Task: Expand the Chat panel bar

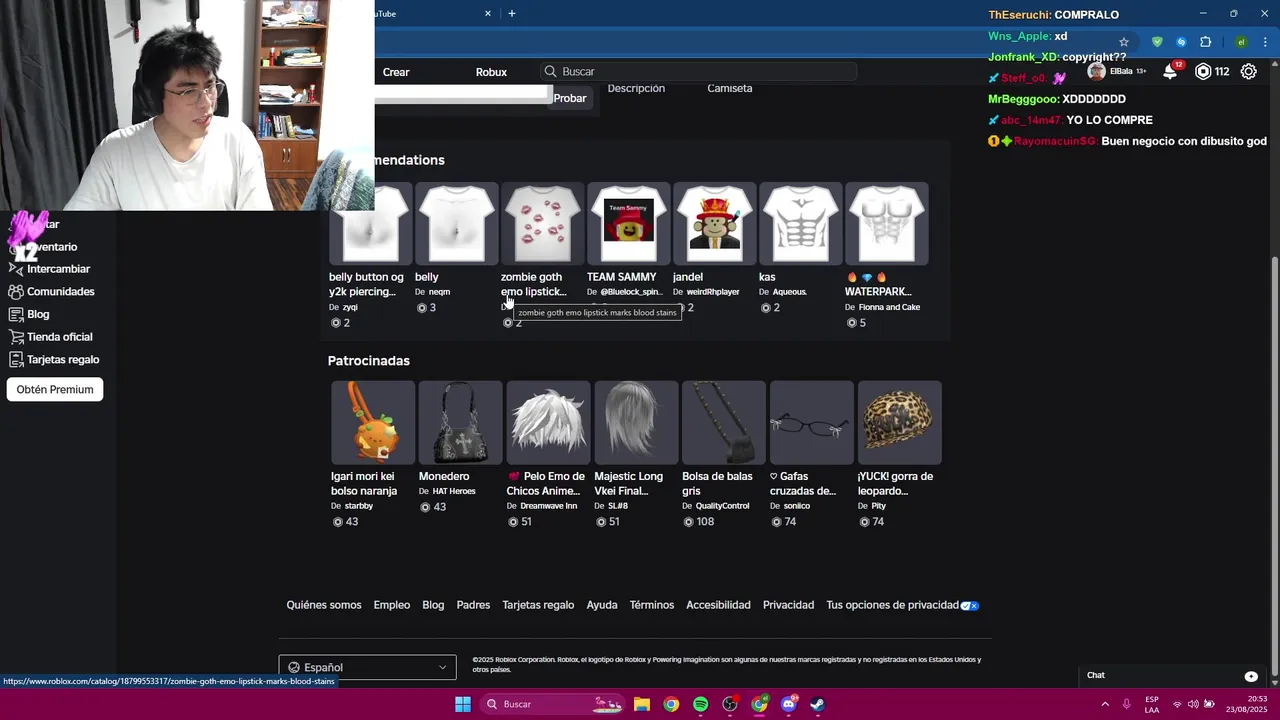Action: [x=1173, y=676]
